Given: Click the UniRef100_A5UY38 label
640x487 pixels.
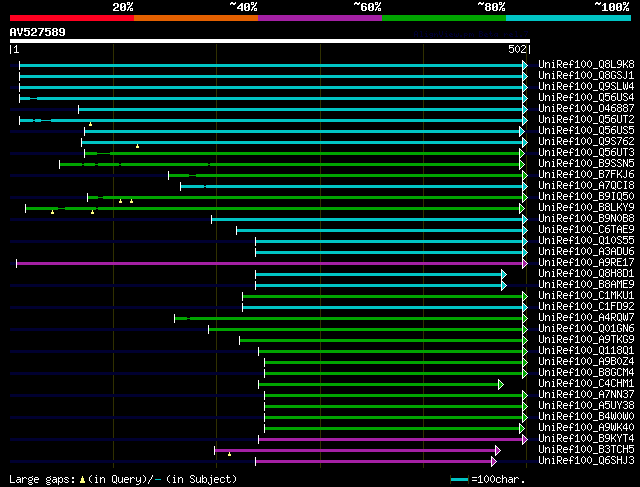Looking at the screenshot, I should click(586, 406).
